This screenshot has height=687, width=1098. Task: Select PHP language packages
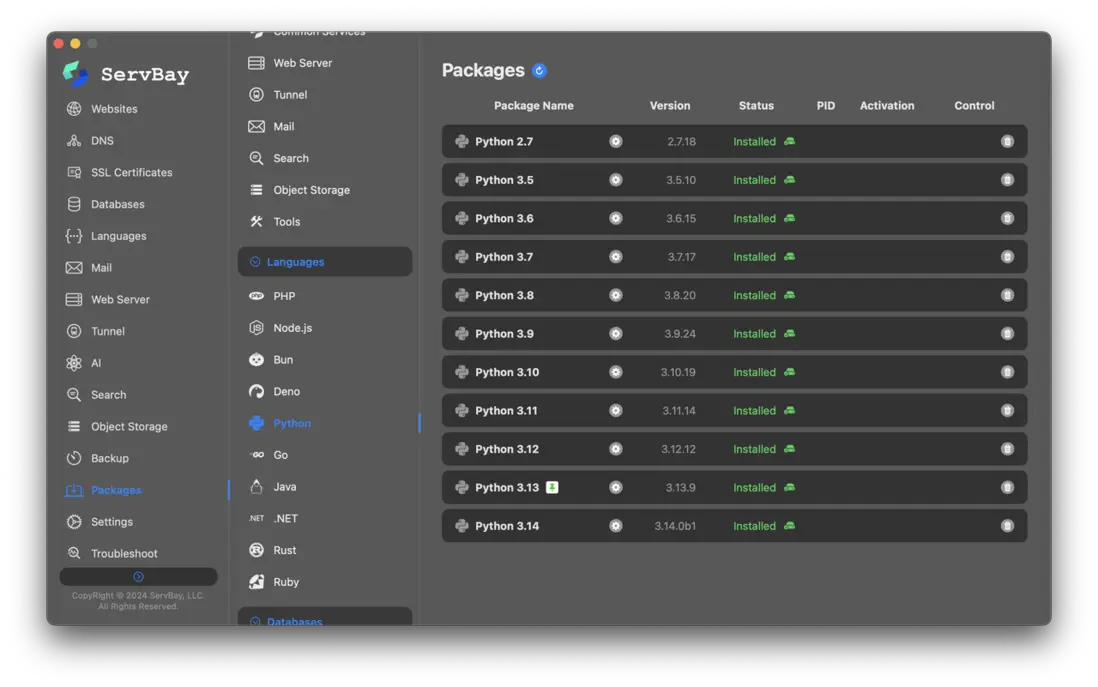(x=284, y=297)
